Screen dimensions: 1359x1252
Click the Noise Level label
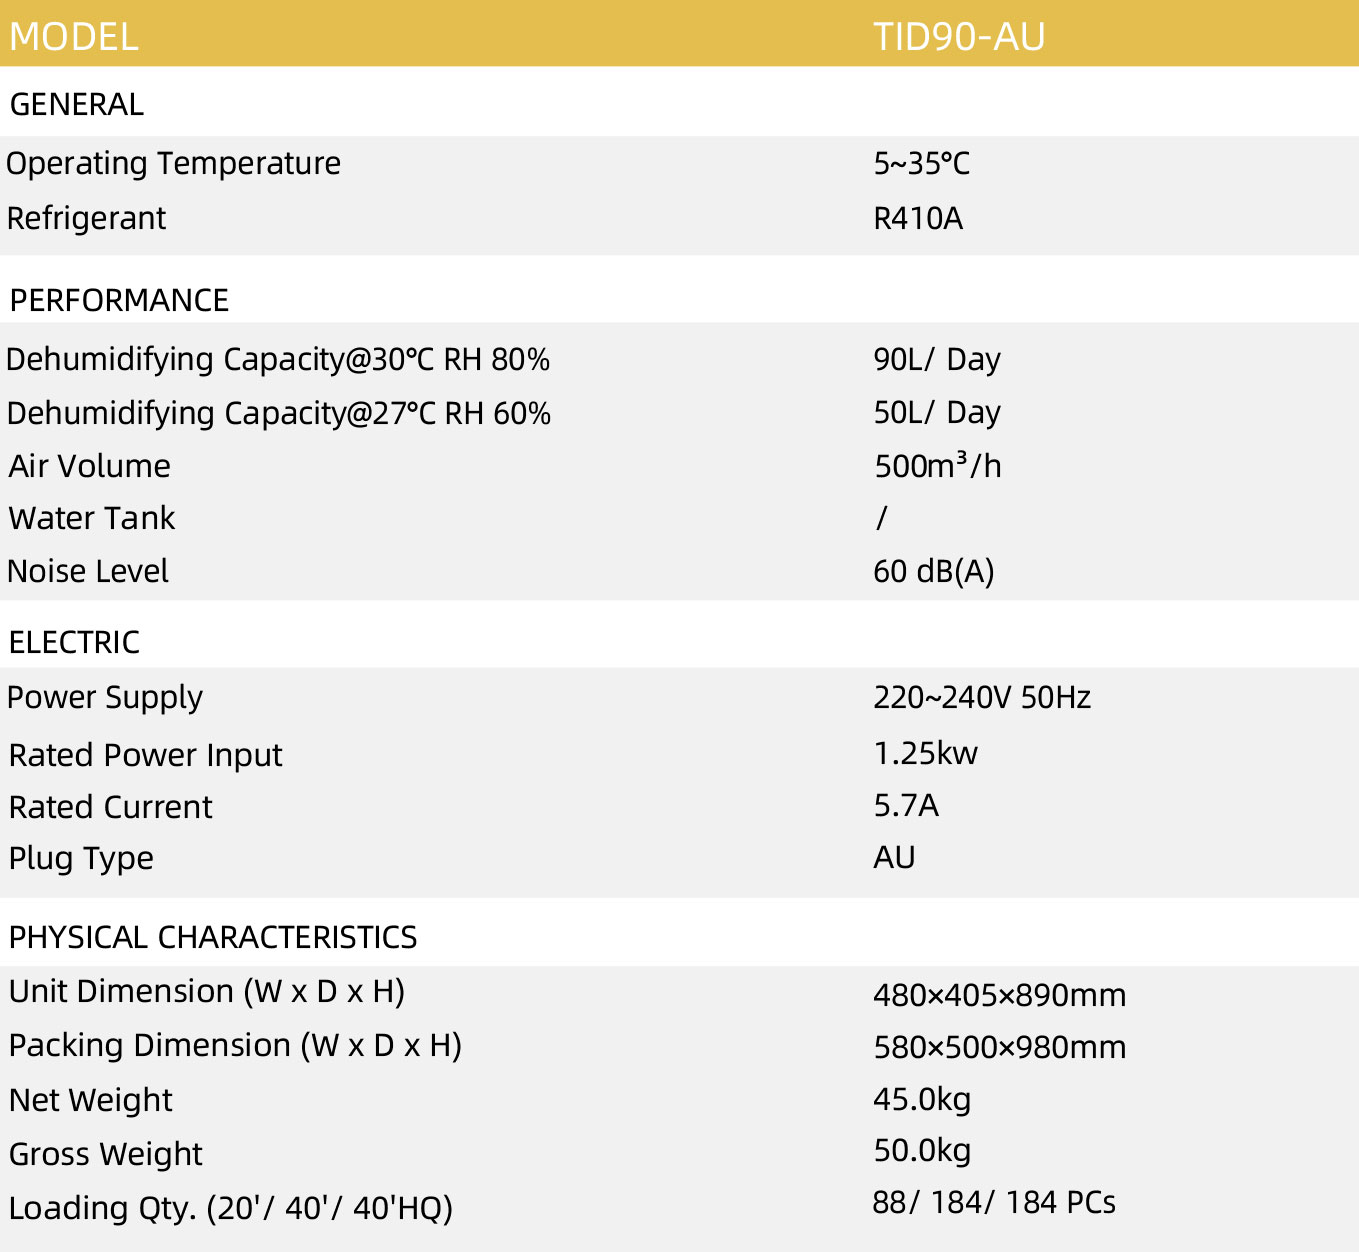88,571
